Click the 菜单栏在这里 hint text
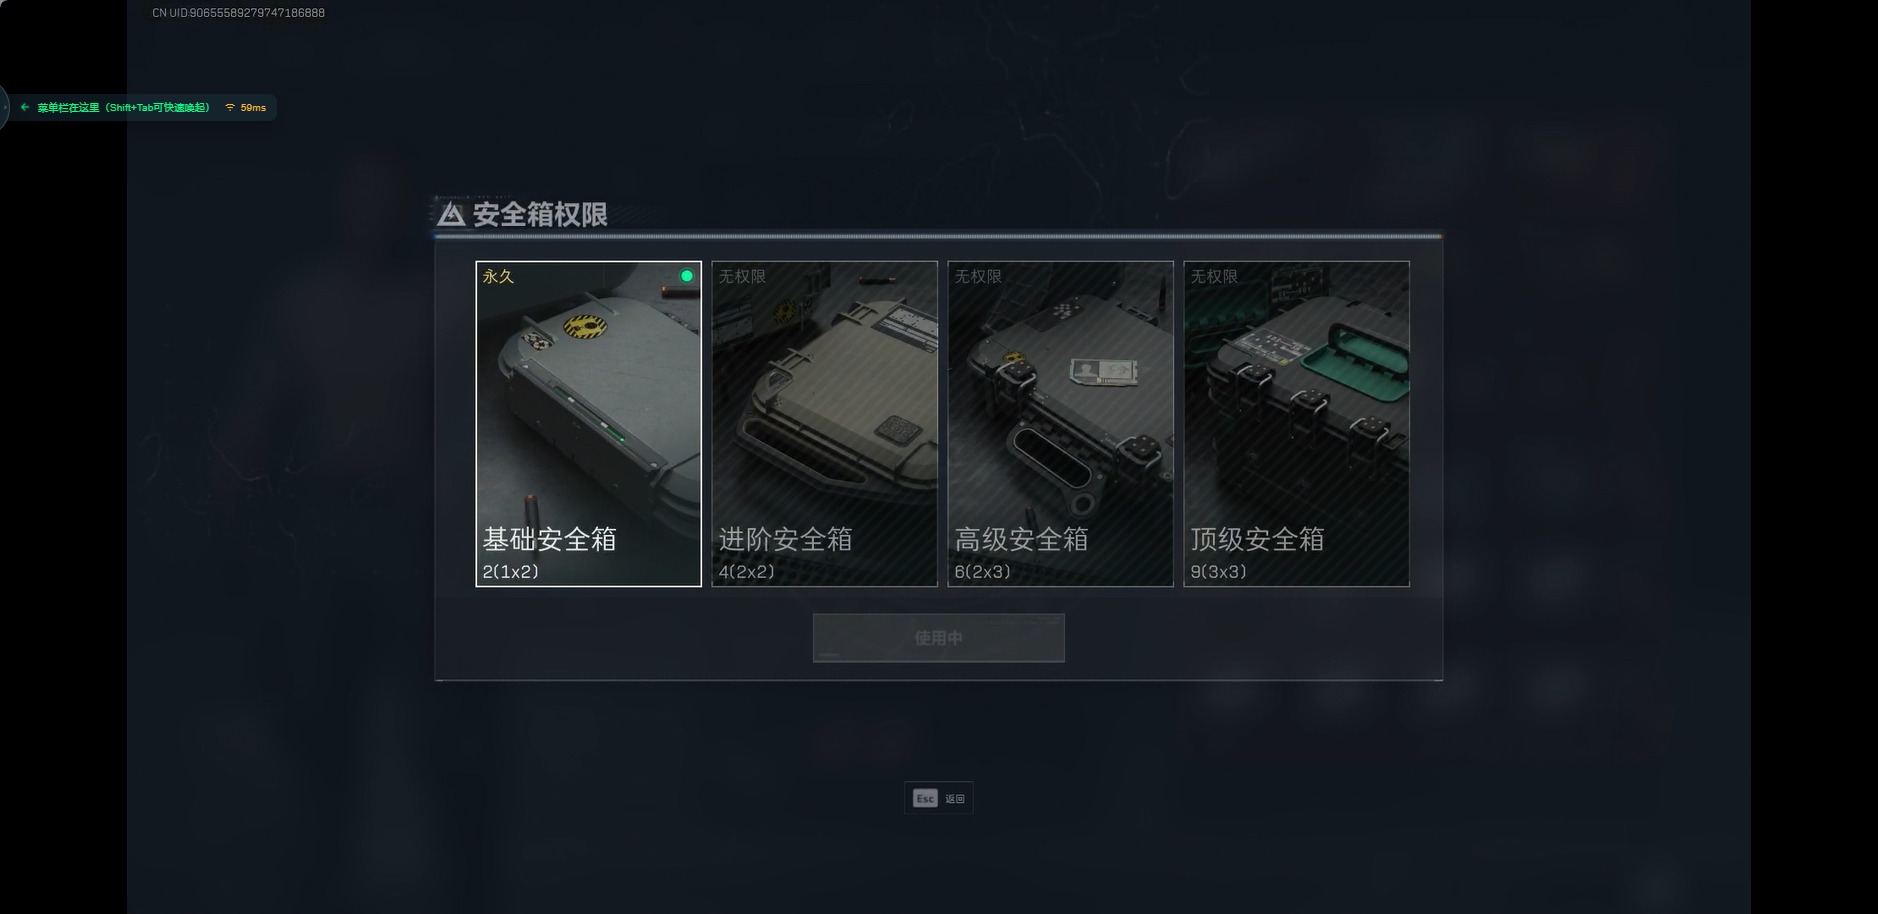 tap(69, 107)
